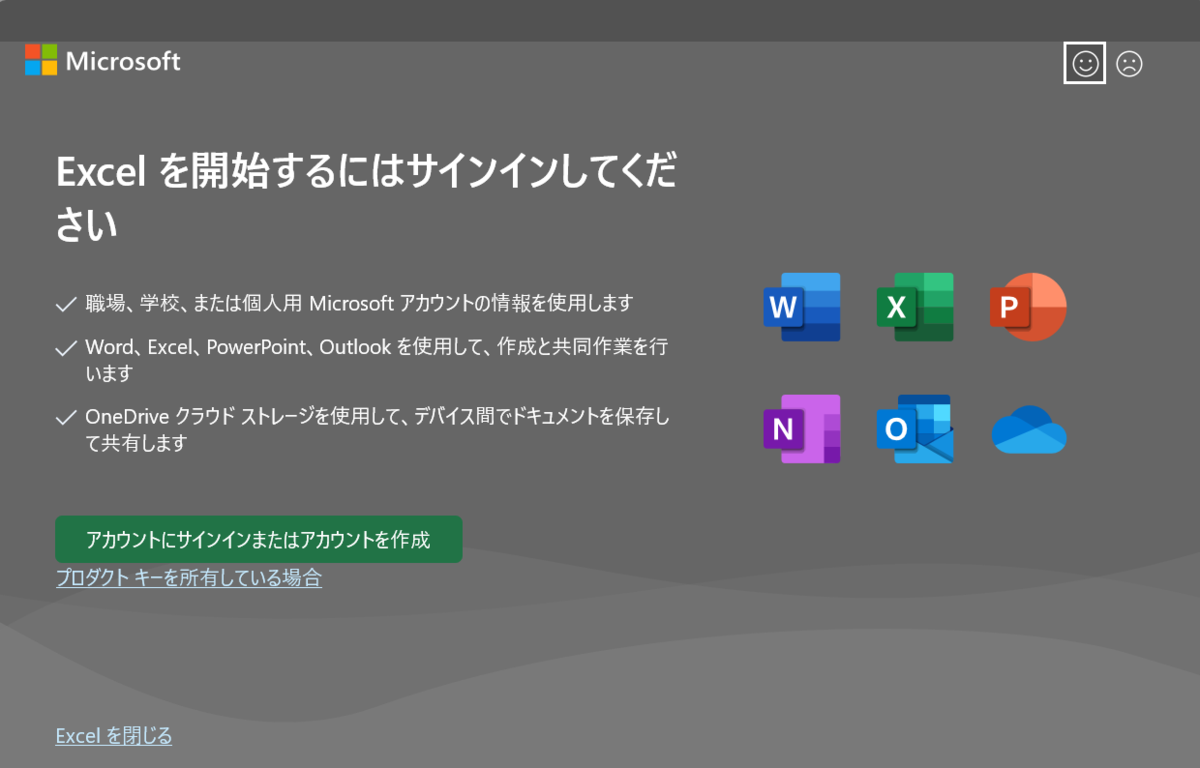Click the Excel を閉じる link
Screen dimensions: 1200x768
coord(114,736)
